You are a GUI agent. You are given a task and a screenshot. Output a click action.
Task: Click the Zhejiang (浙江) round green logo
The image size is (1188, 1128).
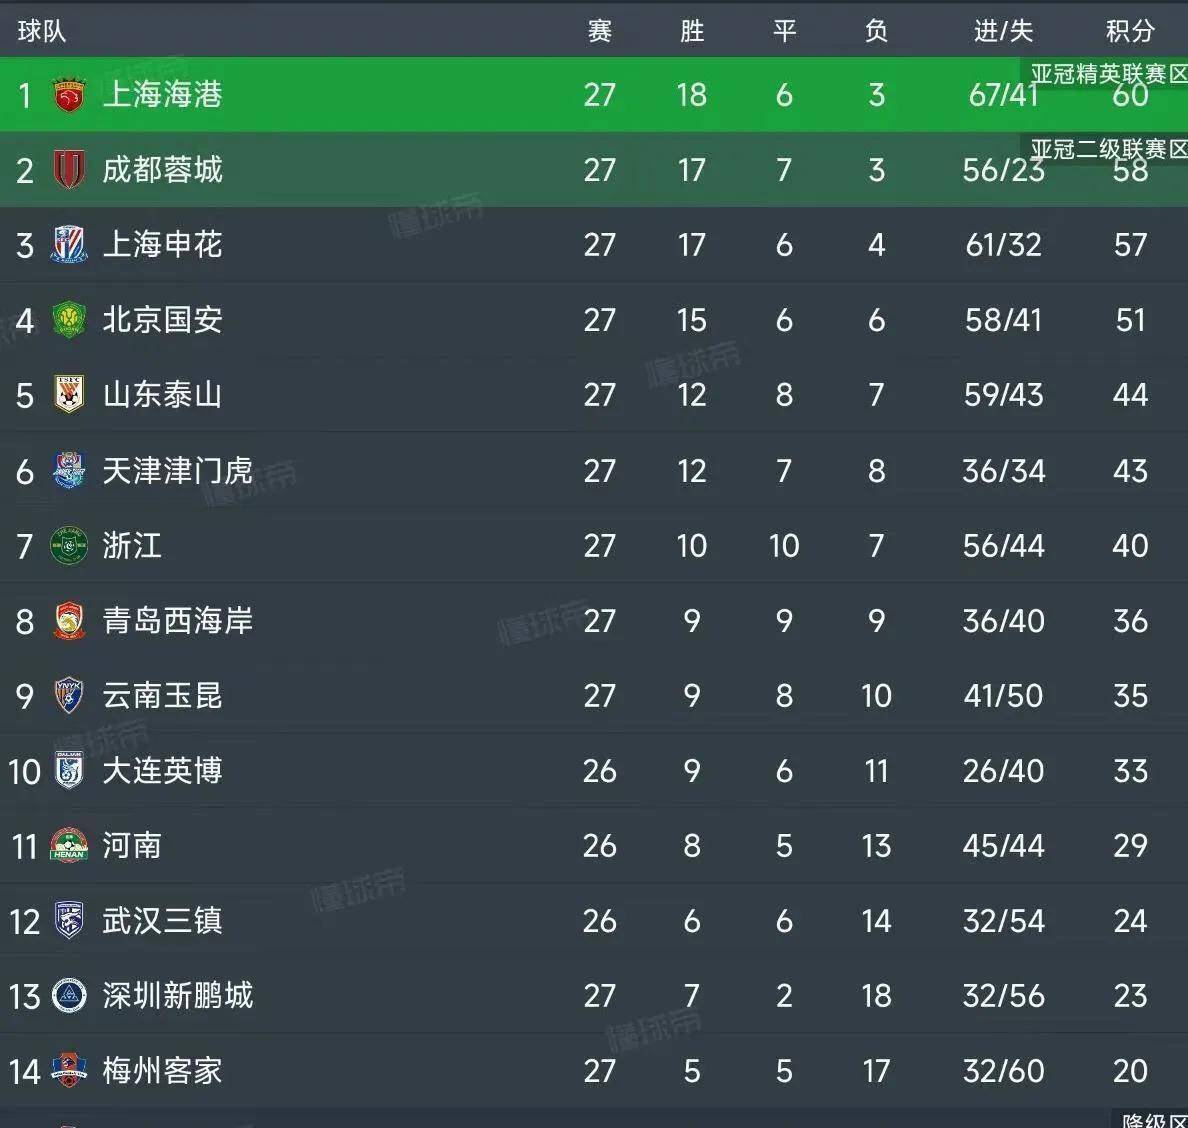coord(69,546)
